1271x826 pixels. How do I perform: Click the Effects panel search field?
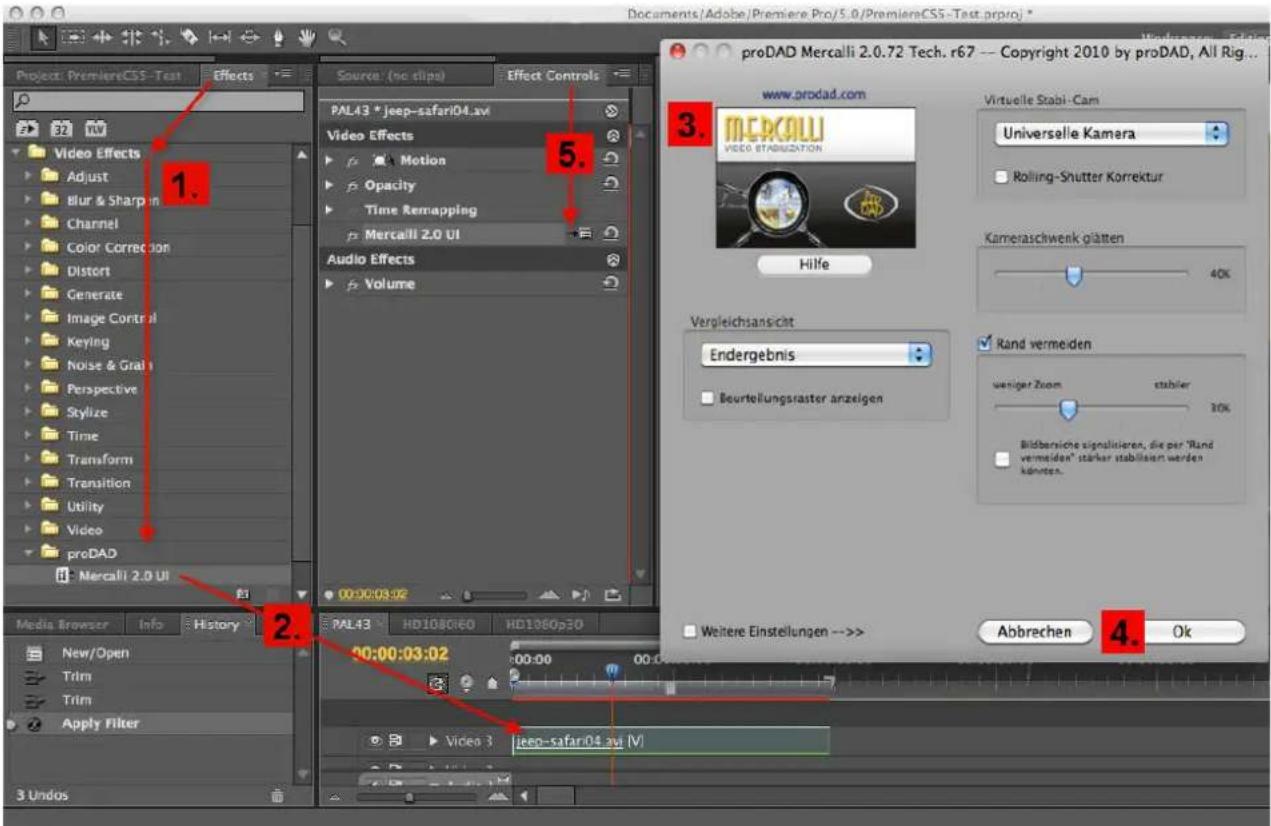pyautogui.click(x=158, y=101)
